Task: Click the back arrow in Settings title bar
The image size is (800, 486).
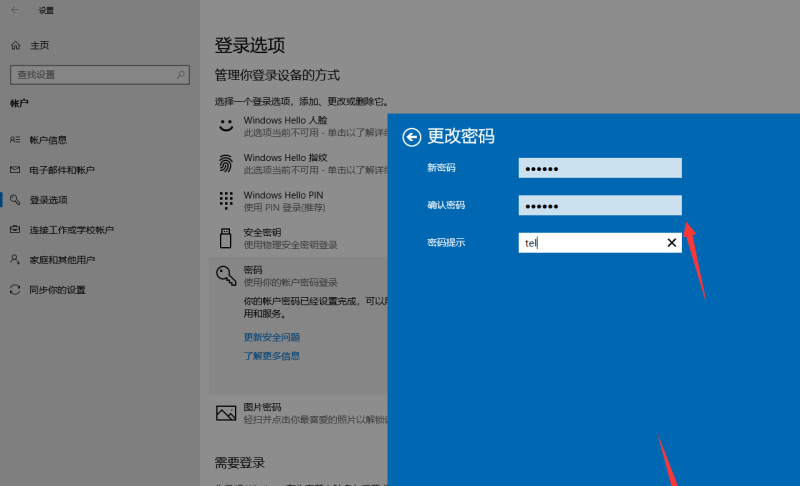Action: pos(15,10)
